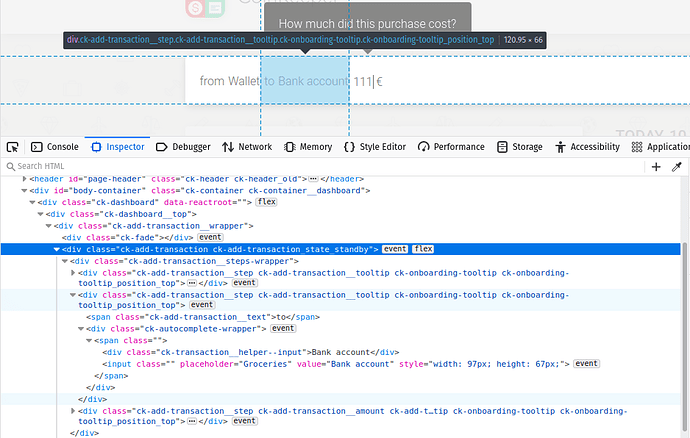This screenshot has height=438, width=690.
Task: Open the Console tab
Action: pyautogui.click(x=55, y=147)
